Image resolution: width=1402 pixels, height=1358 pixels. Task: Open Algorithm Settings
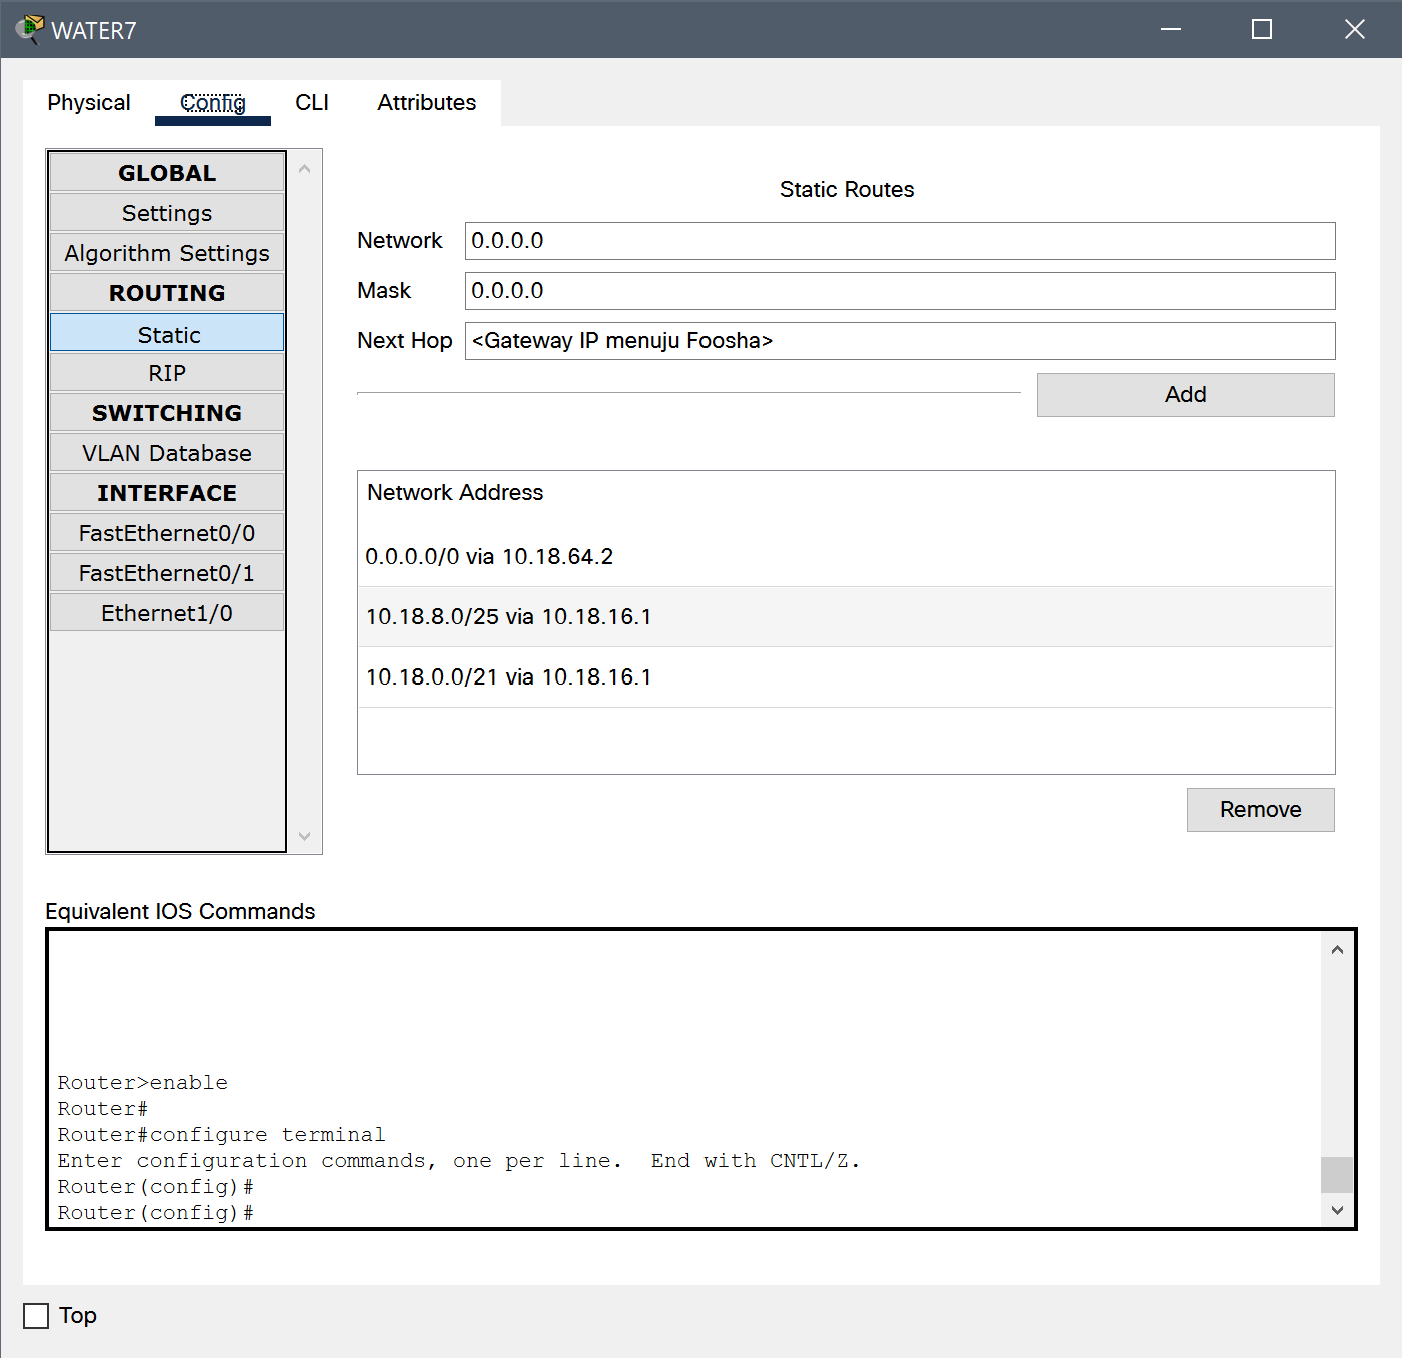coord(167,253)
